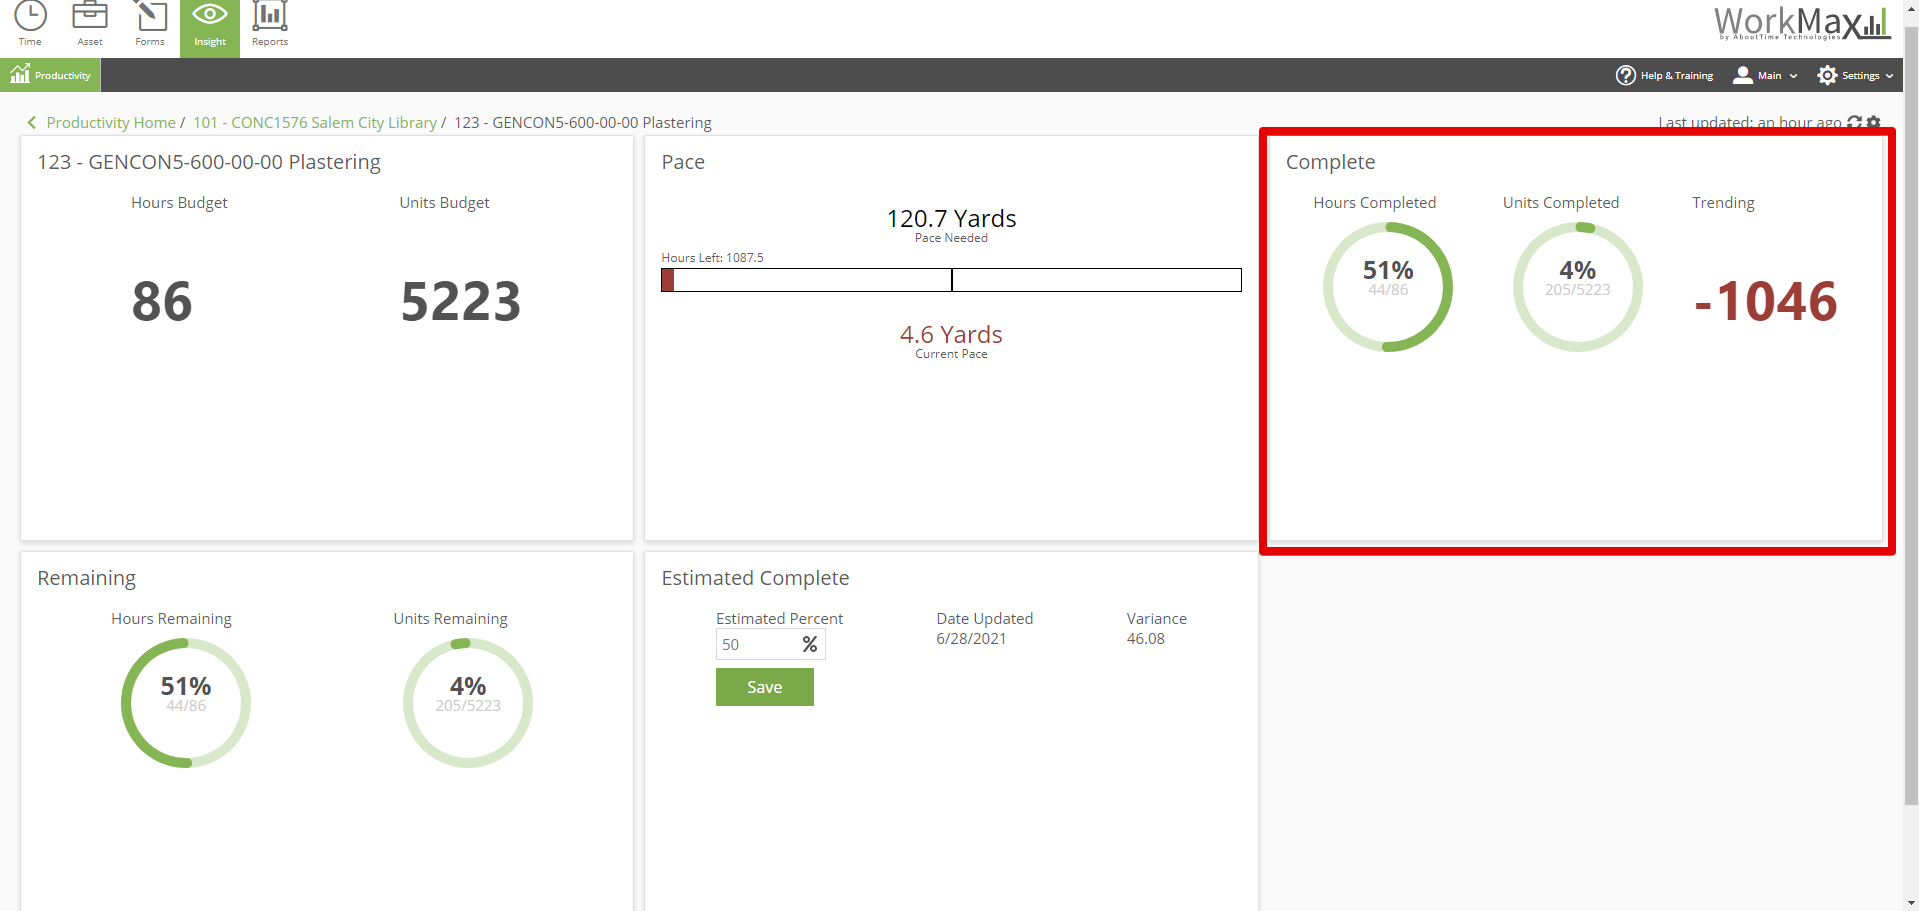Image resolution: width=1919 pixels, height=911 pixels.
Task: Click the Units Budget value 5223
Action: pyautogui.click(x=461, y=301)
